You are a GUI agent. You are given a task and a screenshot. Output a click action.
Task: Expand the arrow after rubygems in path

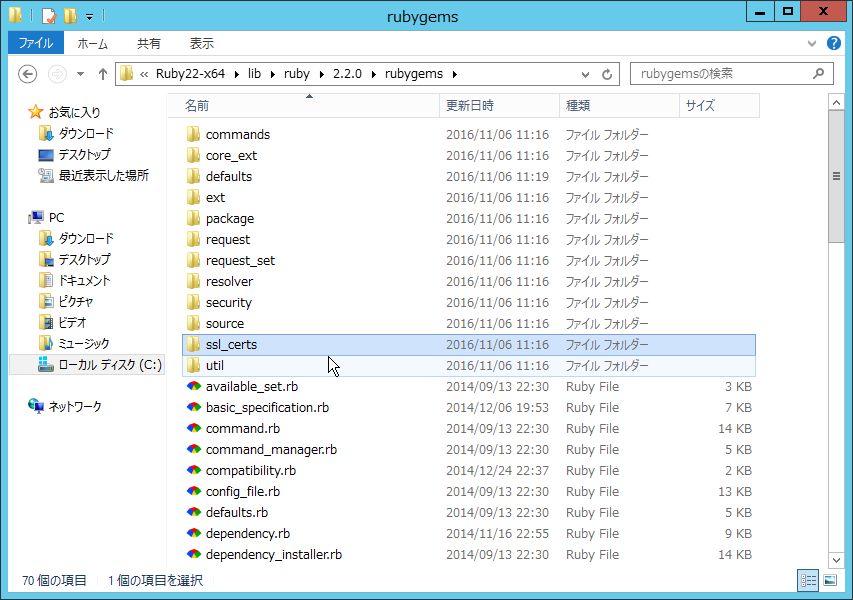[454, 74]
